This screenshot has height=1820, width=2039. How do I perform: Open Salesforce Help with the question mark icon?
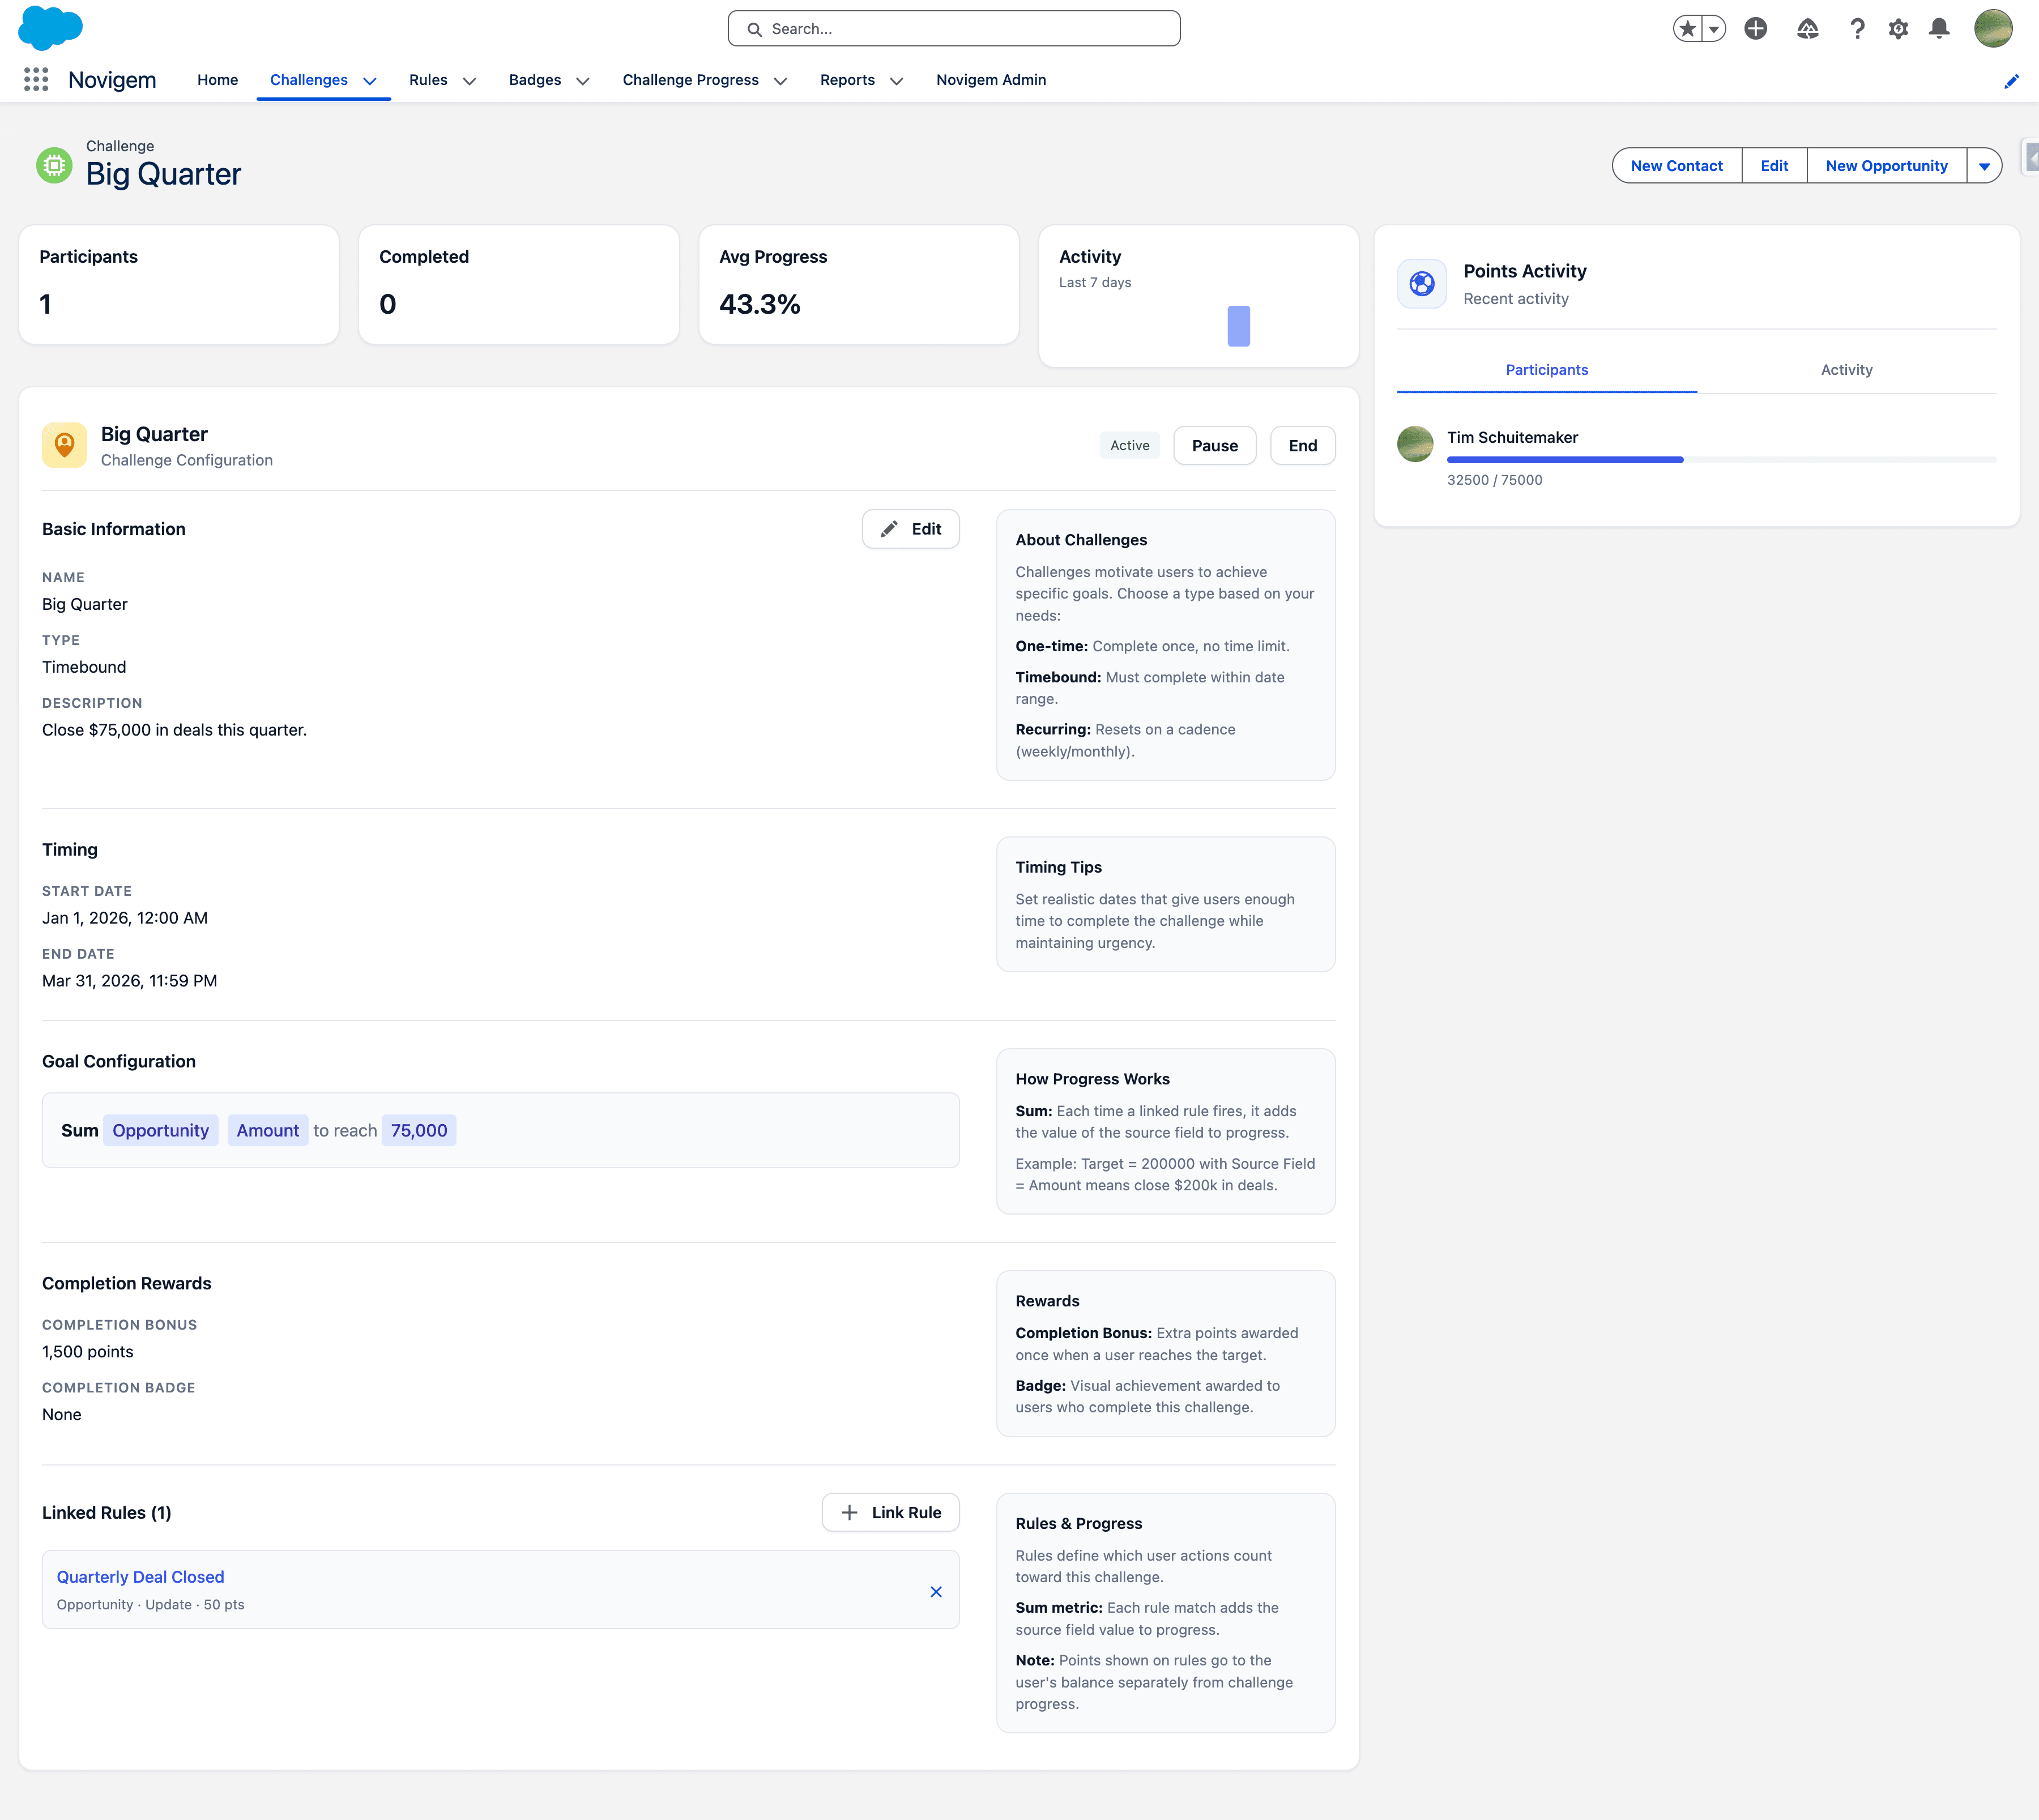[1857, 28]
